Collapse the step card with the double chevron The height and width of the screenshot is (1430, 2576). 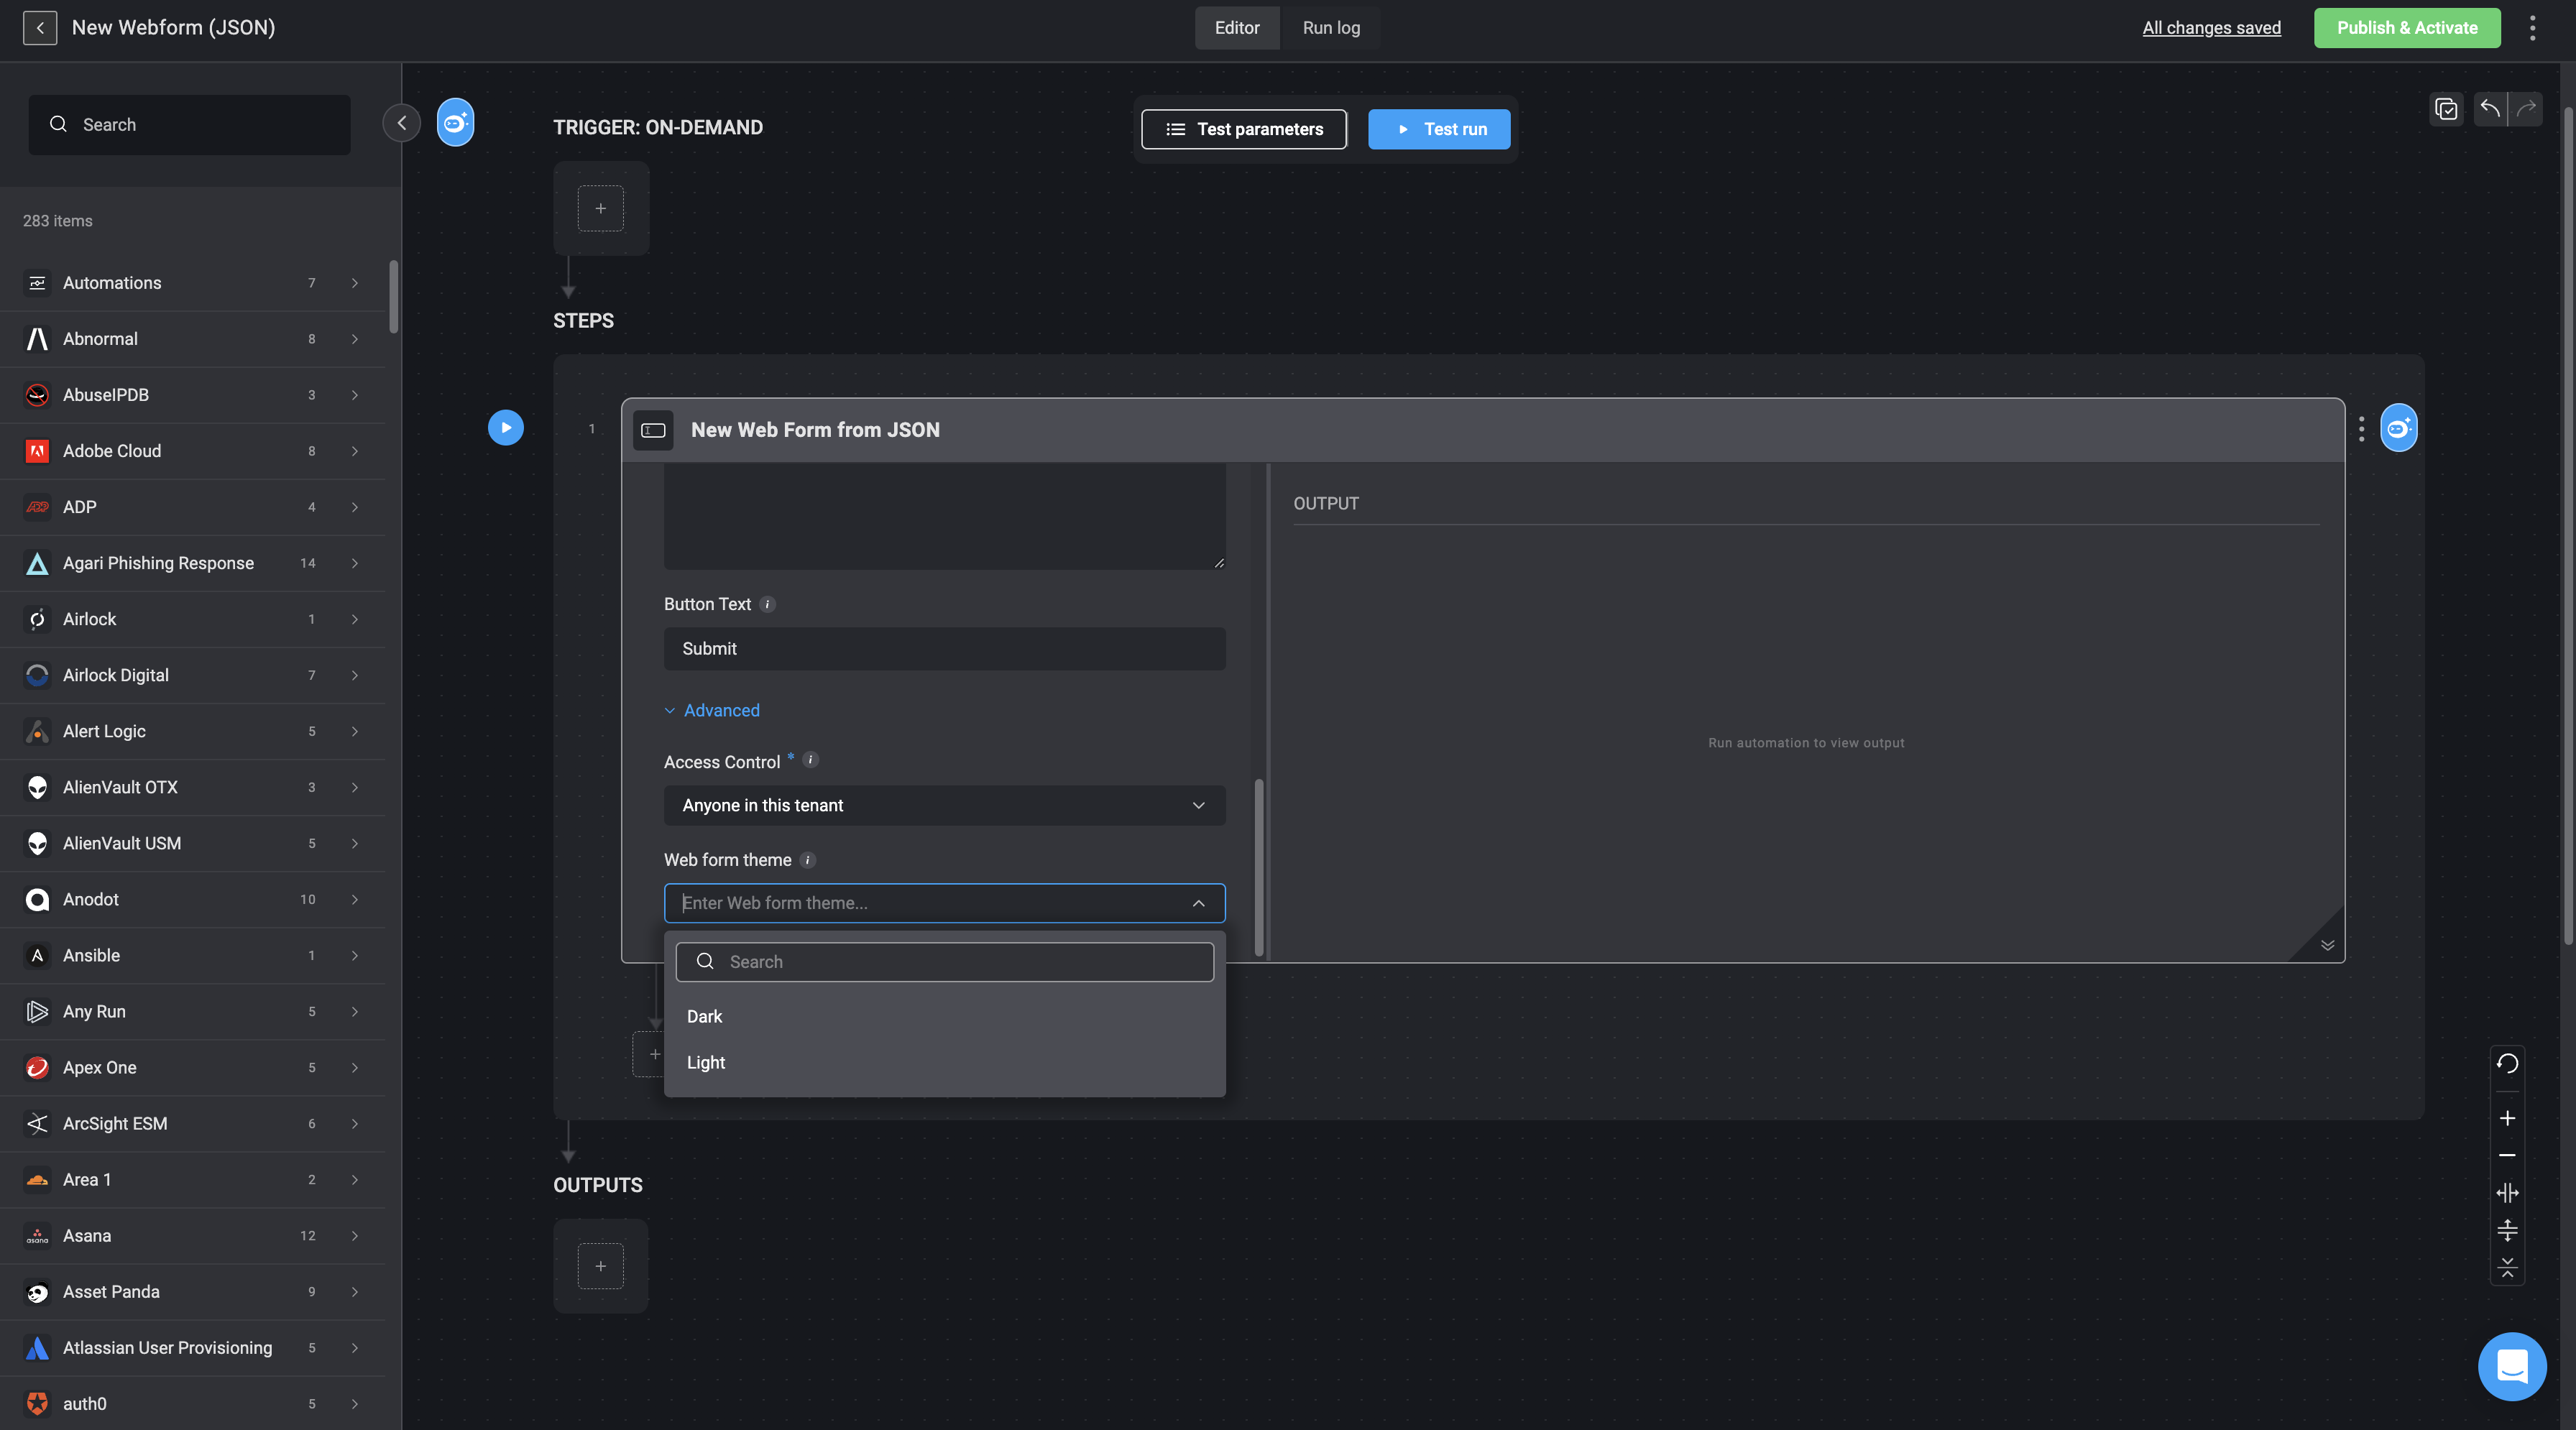coord(2327,945)
